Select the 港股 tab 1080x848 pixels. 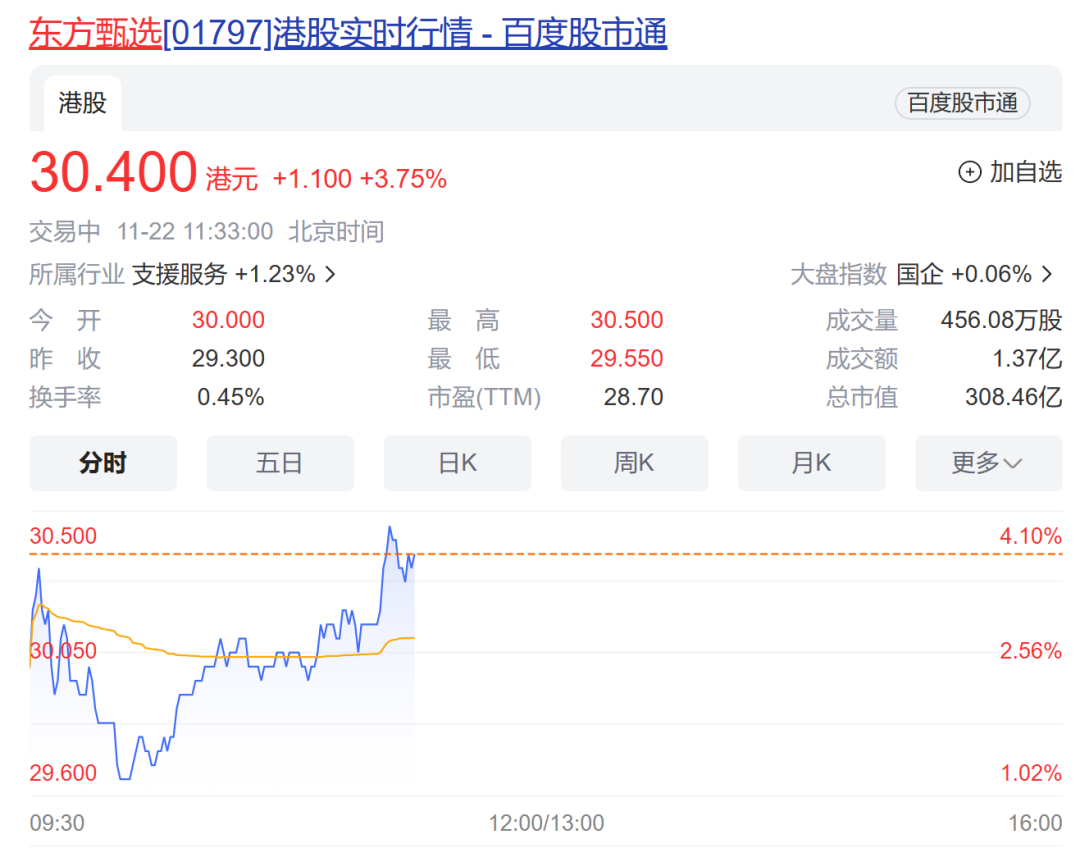click(83, 103)
